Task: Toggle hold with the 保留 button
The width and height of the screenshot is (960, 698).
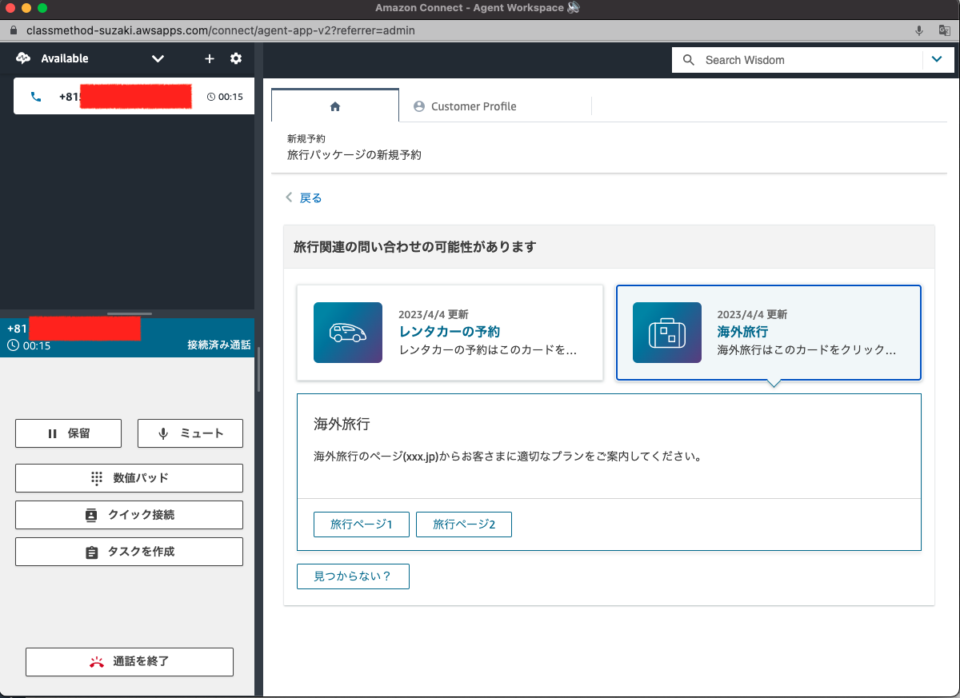Action: 68,433
